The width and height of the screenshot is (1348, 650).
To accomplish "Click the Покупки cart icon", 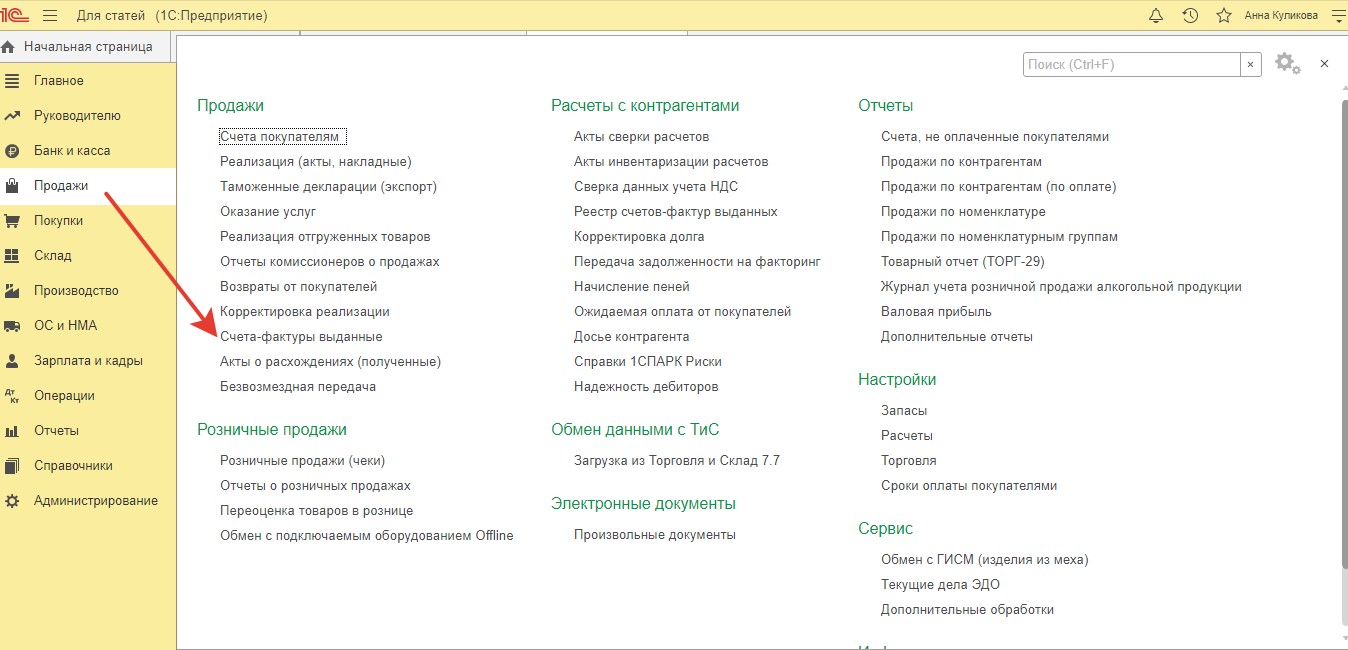I will point(12,221).
